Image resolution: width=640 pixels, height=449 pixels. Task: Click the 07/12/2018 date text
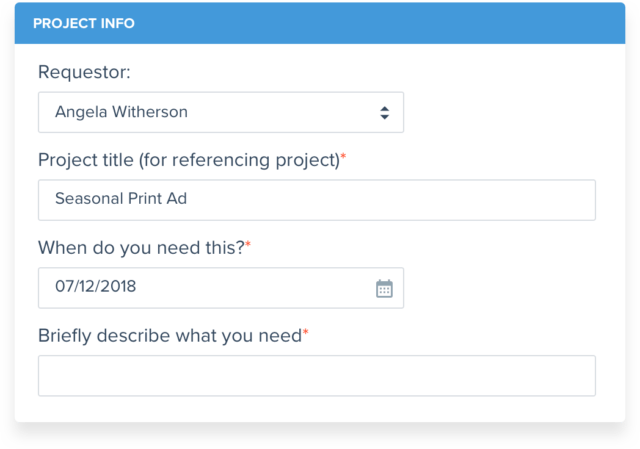tap(96, 287)
